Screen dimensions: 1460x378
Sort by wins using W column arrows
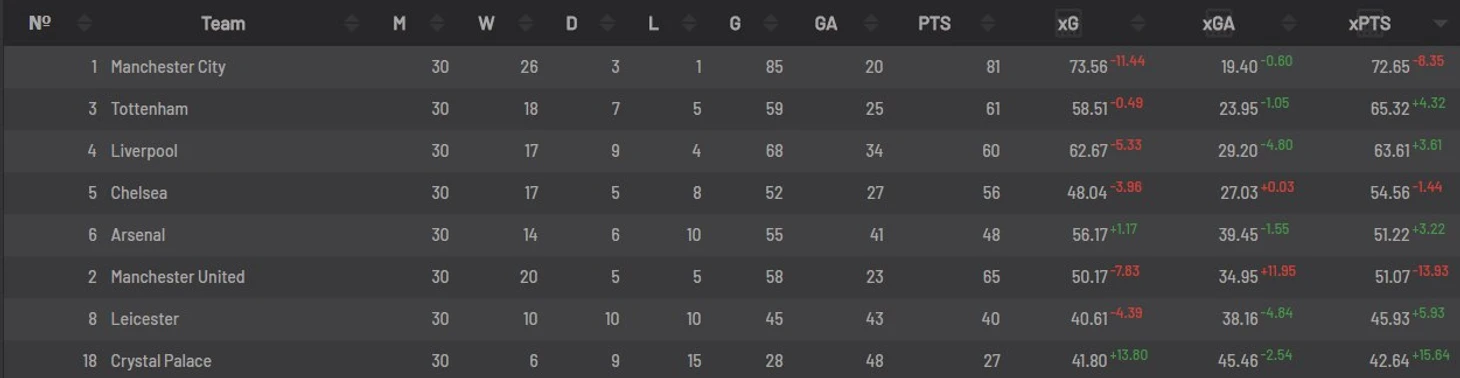[523, 23]
